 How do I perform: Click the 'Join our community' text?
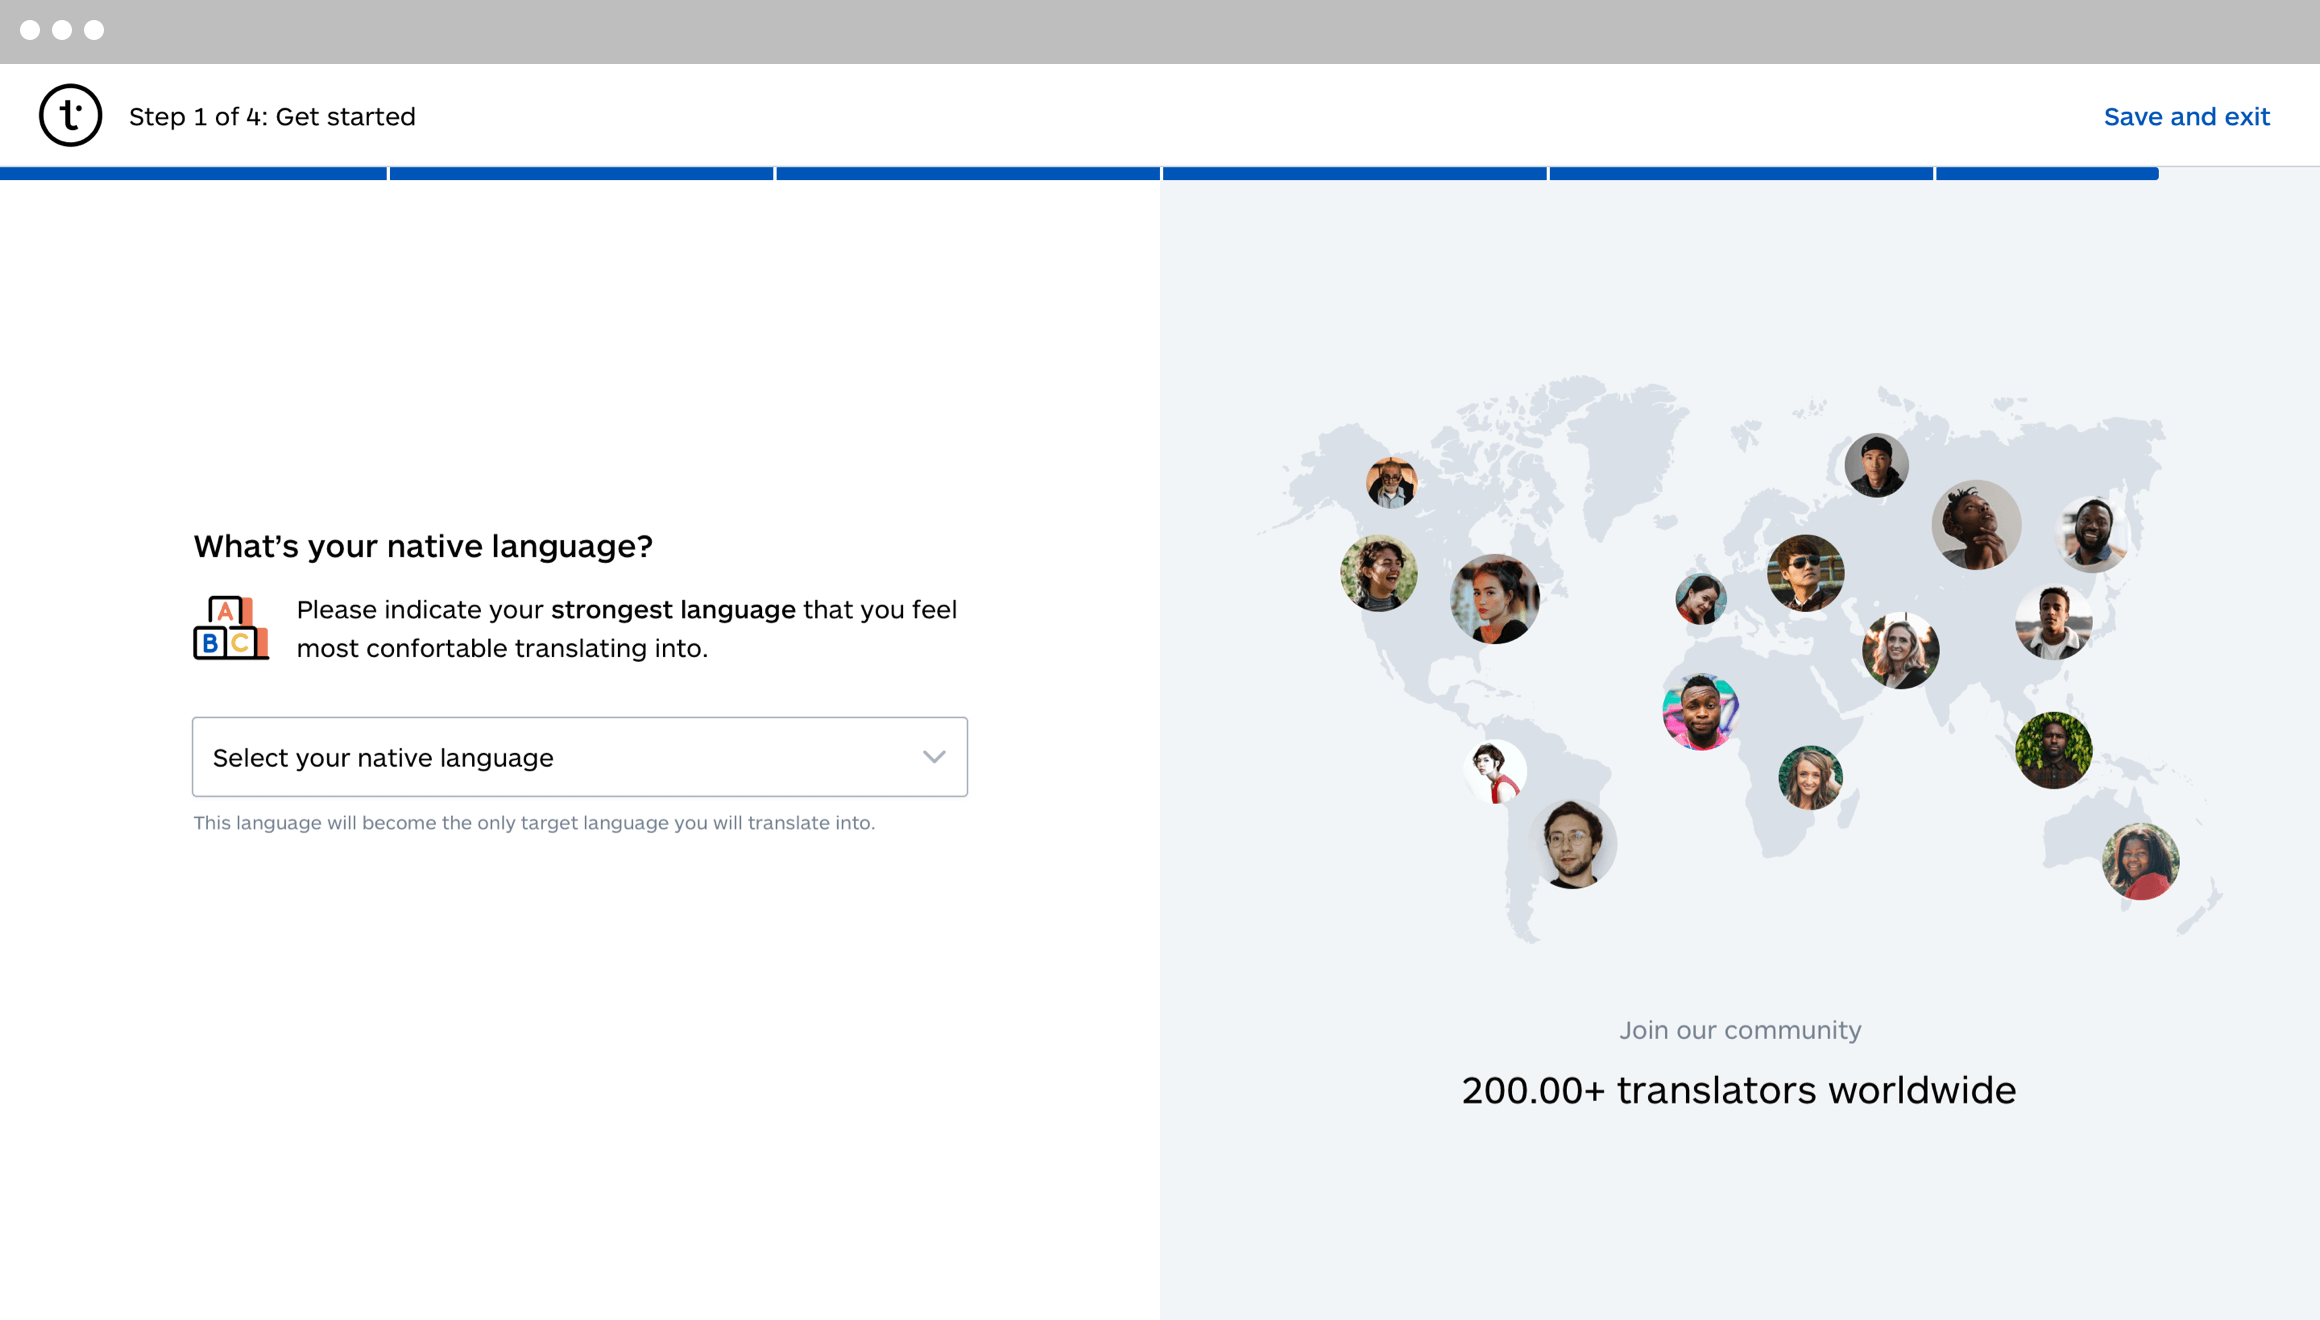tap(1739, 1030)
